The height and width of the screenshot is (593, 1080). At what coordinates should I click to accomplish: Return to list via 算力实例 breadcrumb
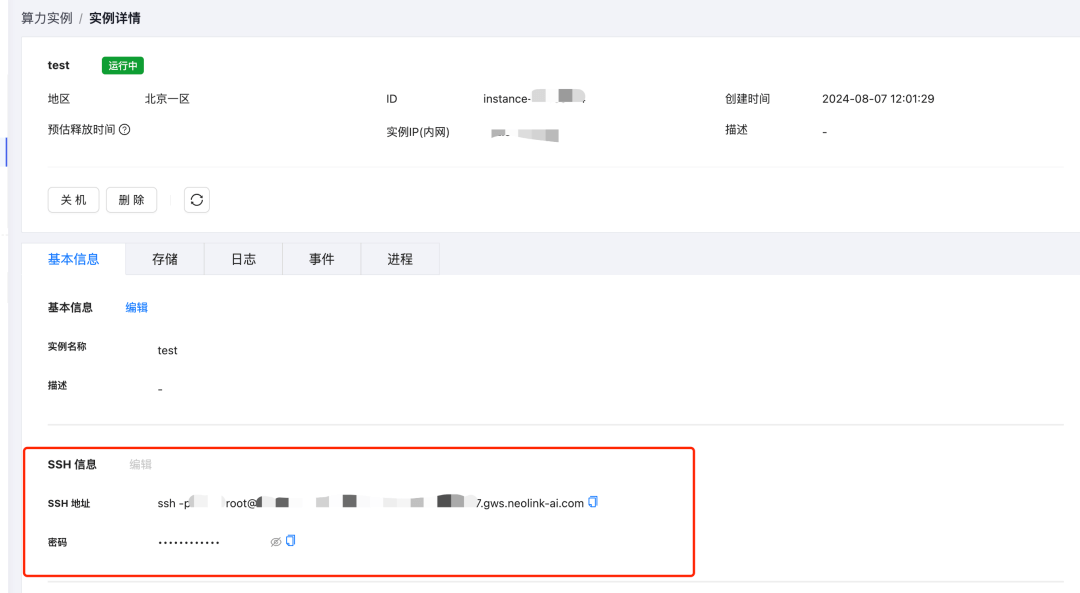(45, 17)
